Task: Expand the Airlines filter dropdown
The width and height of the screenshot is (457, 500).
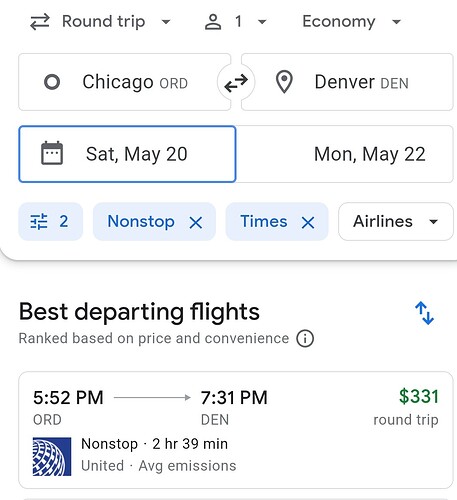Action: (x=396, y=221)
